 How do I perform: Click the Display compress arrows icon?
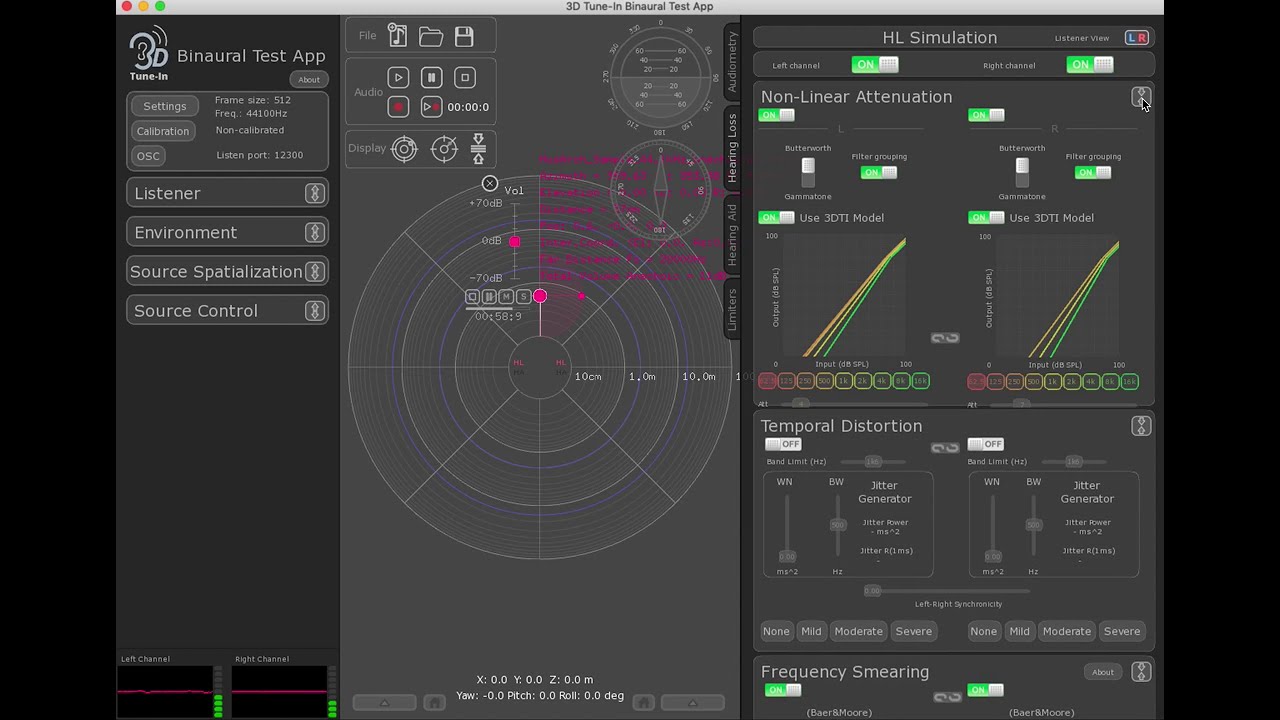pyautogui.click(x=478, y=149)
